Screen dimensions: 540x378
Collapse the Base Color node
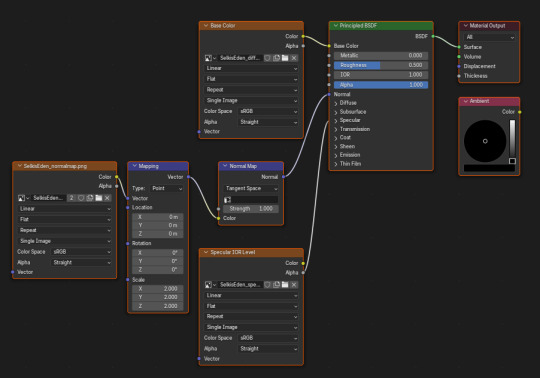pyautogui.click(x=206, y=25)
